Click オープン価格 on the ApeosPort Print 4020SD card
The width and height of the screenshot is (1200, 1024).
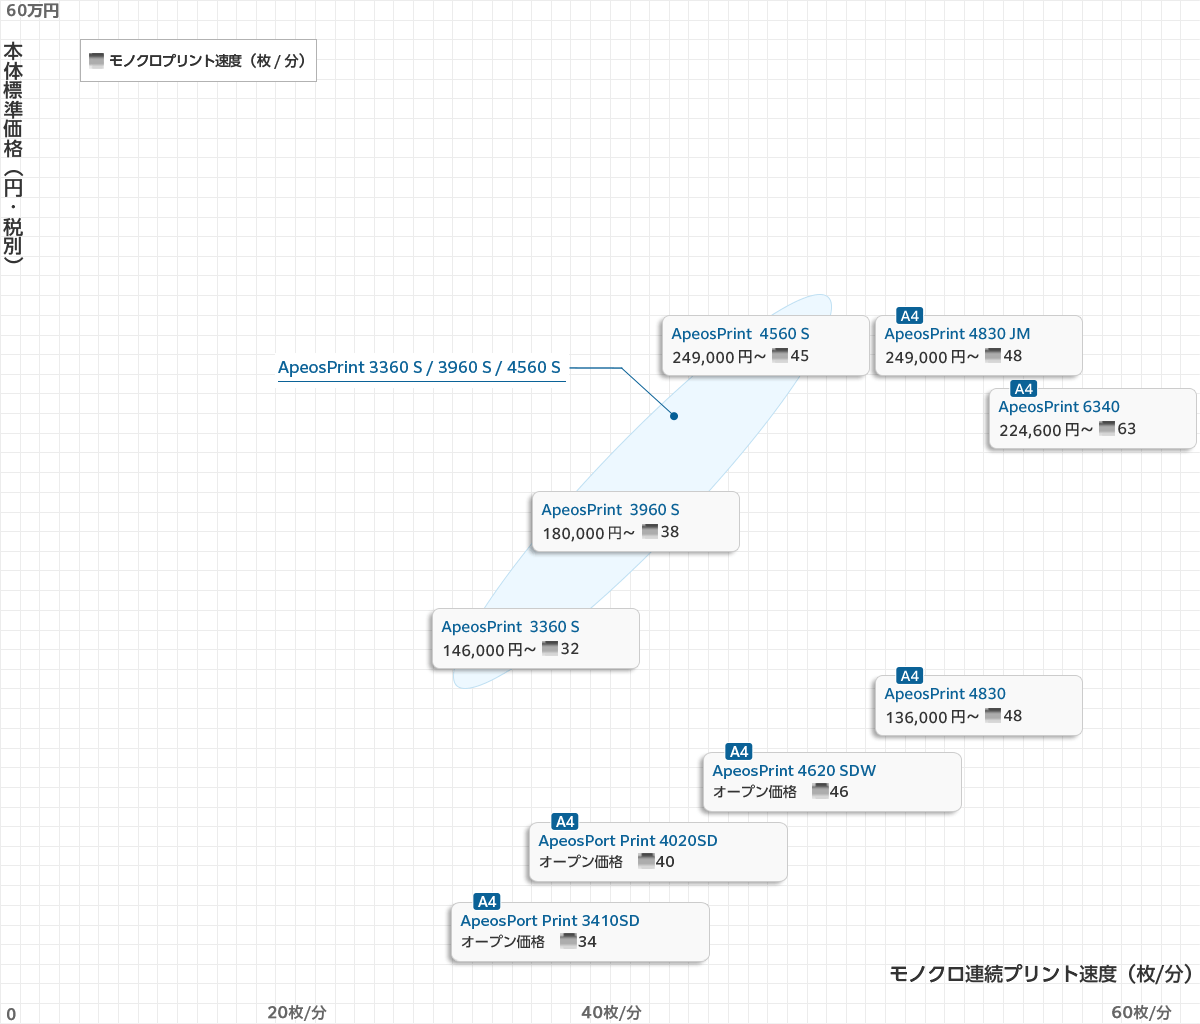(581, 862)
